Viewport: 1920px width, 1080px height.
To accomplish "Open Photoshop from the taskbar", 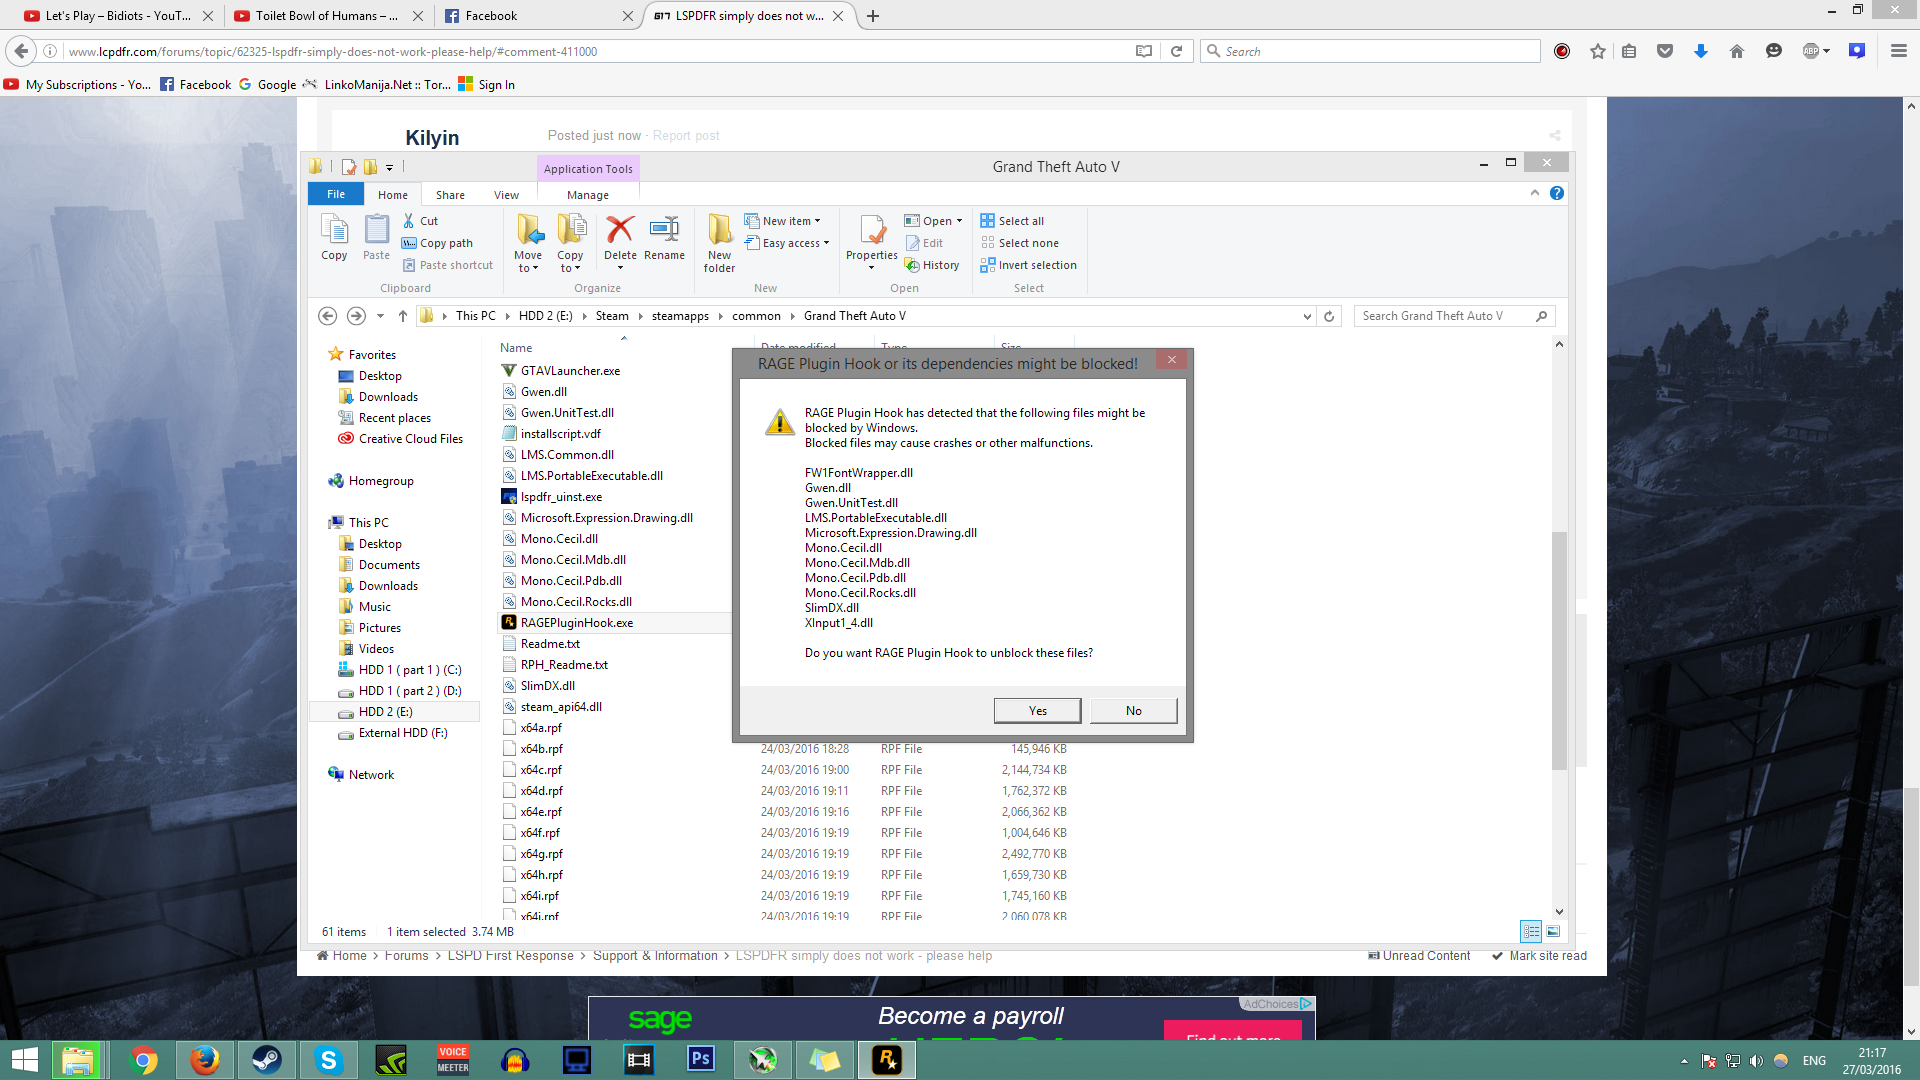I will coord(701,1060).
